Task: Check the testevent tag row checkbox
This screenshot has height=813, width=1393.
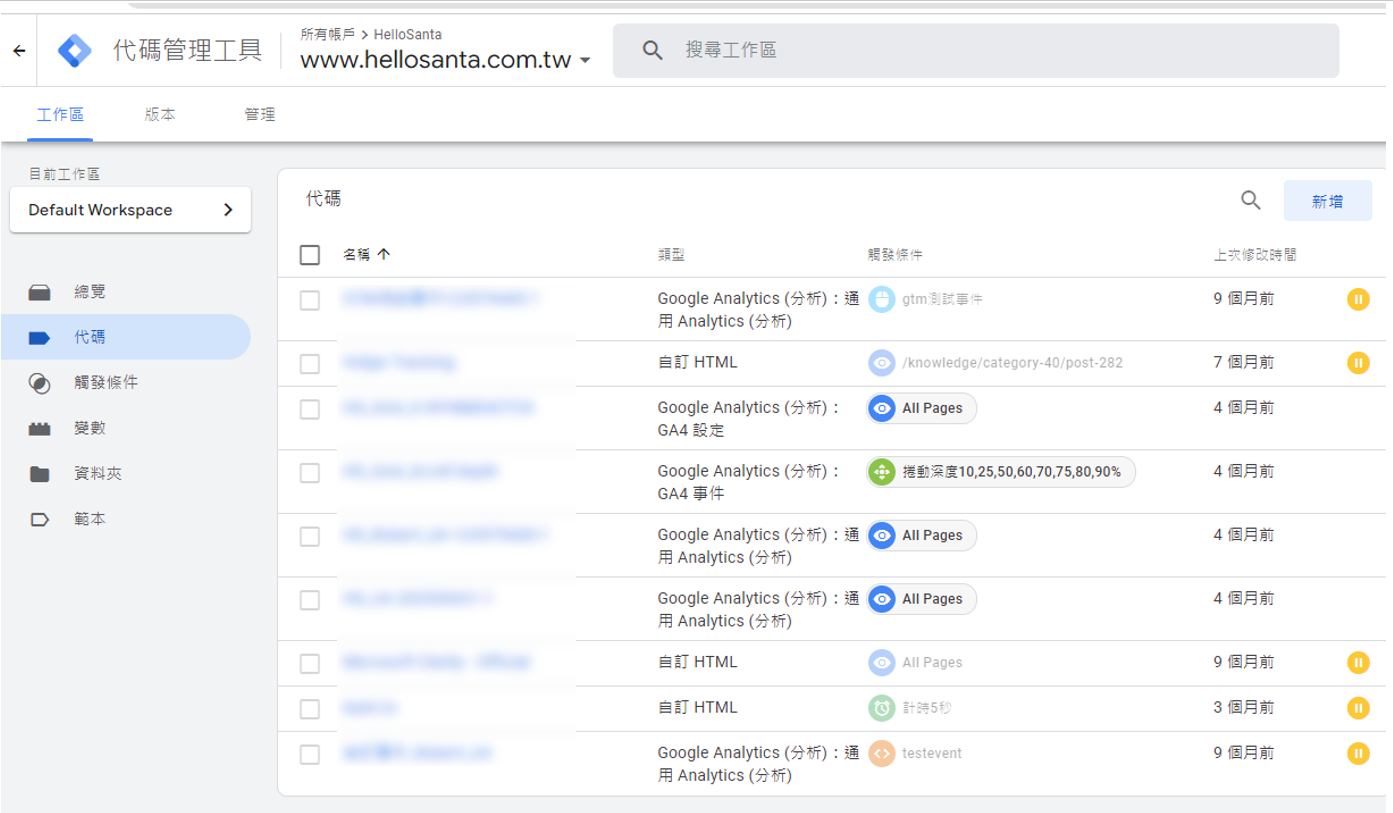Action: [310, 754]
